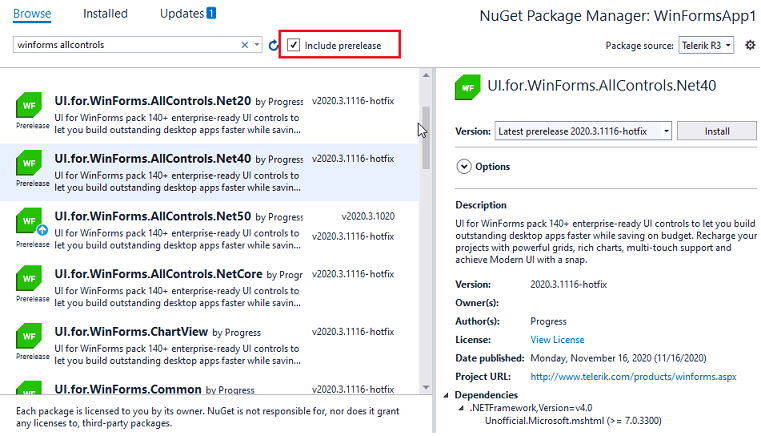The image size is (761, 436).
Task: Open the search history dropdown arrow
Action: click(256, 45)
